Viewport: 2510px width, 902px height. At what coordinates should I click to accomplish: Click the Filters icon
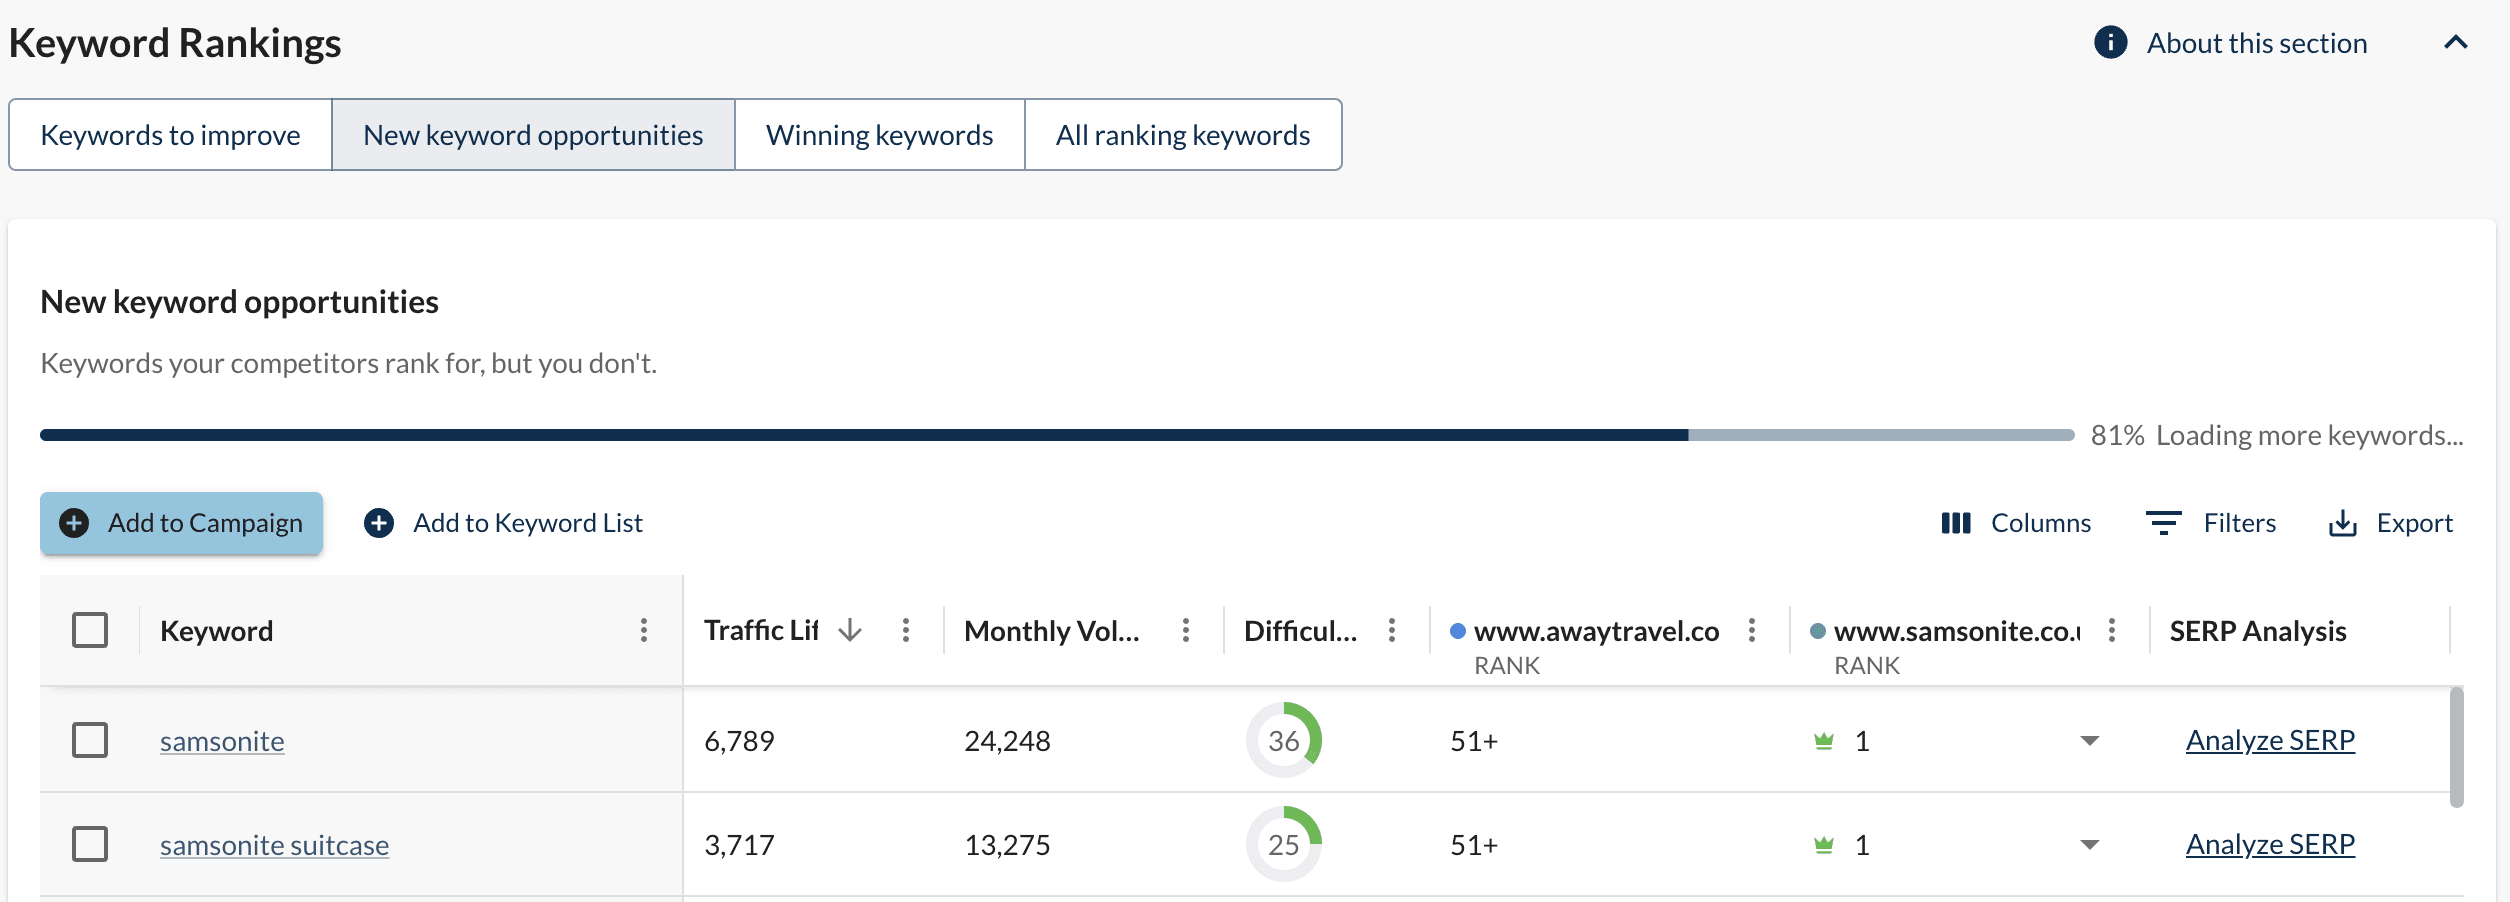[2163, 522]
